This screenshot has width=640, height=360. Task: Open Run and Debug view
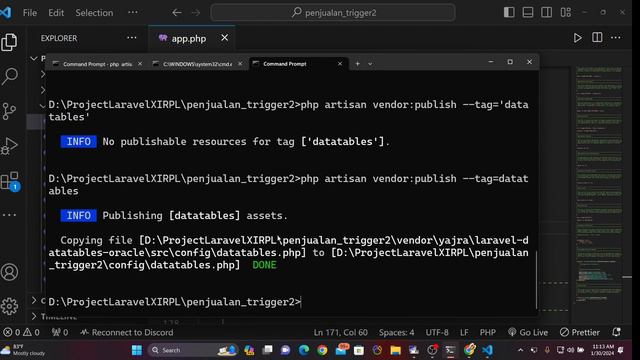tap(9, 146)
